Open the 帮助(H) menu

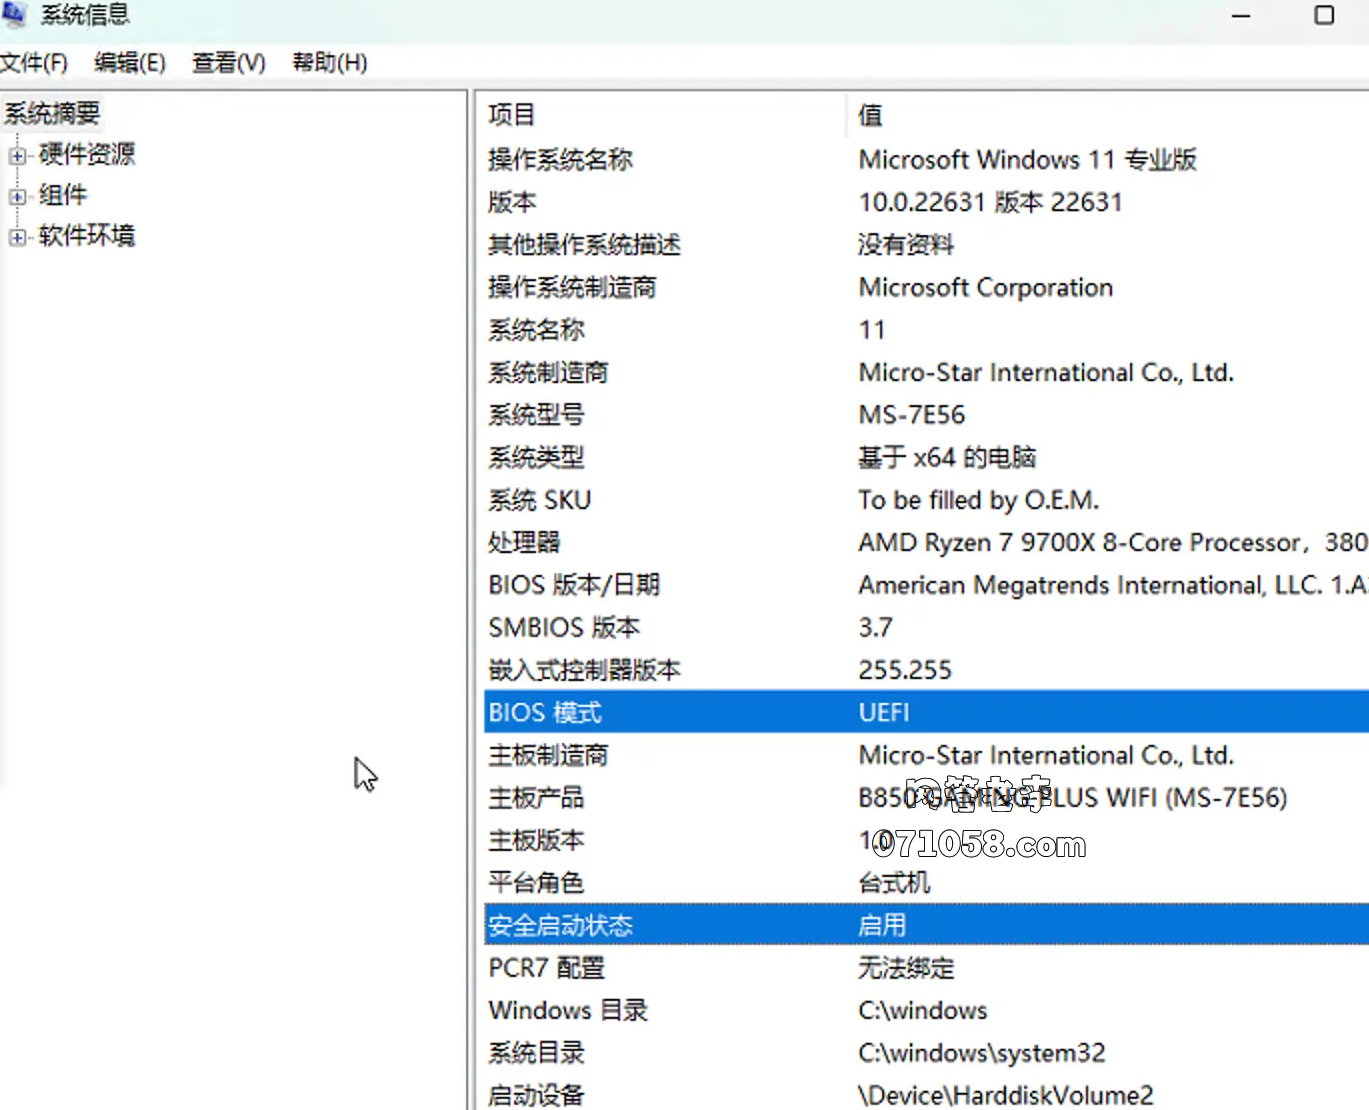click(x=329, y=63)
